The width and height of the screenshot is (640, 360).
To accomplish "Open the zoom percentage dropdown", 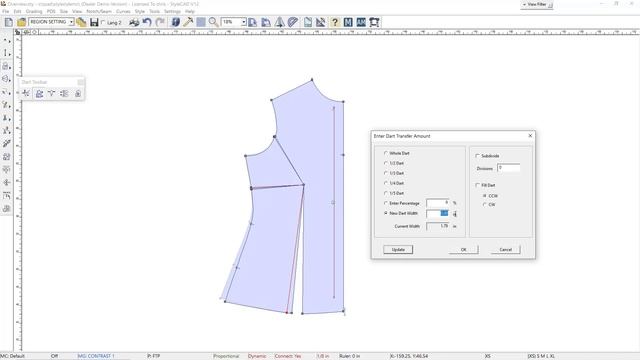I will (x=244, y=22).
